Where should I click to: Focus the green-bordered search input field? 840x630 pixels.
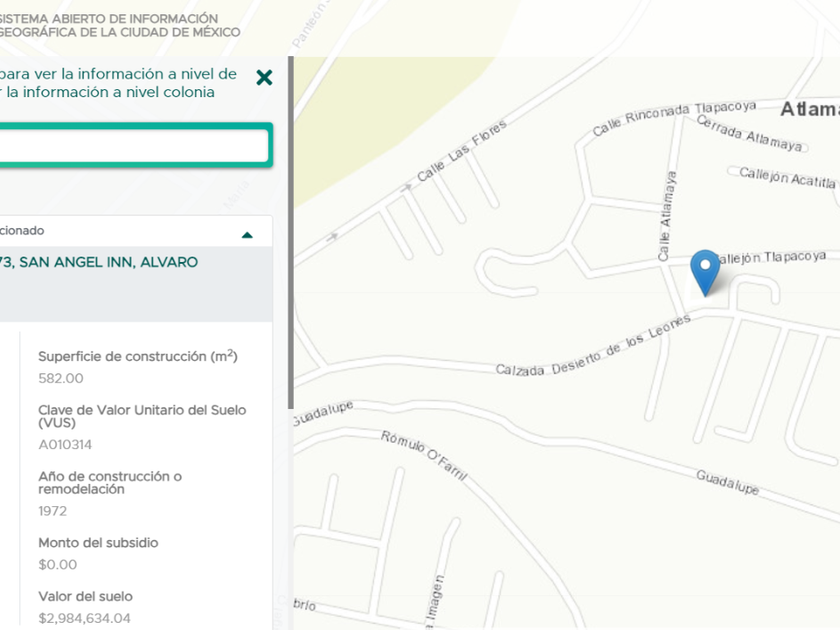[134, 145]
